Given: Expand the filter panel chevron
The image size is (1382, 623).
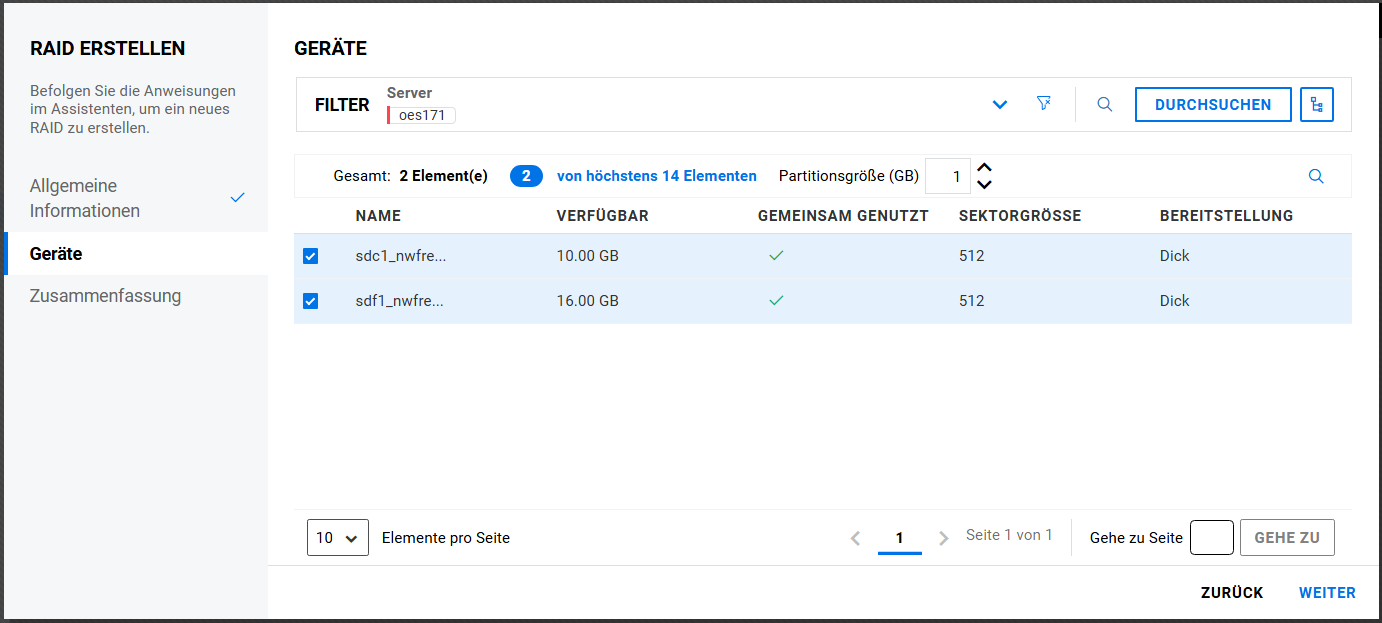Looking at the screenshot, I should pos(999,105).
